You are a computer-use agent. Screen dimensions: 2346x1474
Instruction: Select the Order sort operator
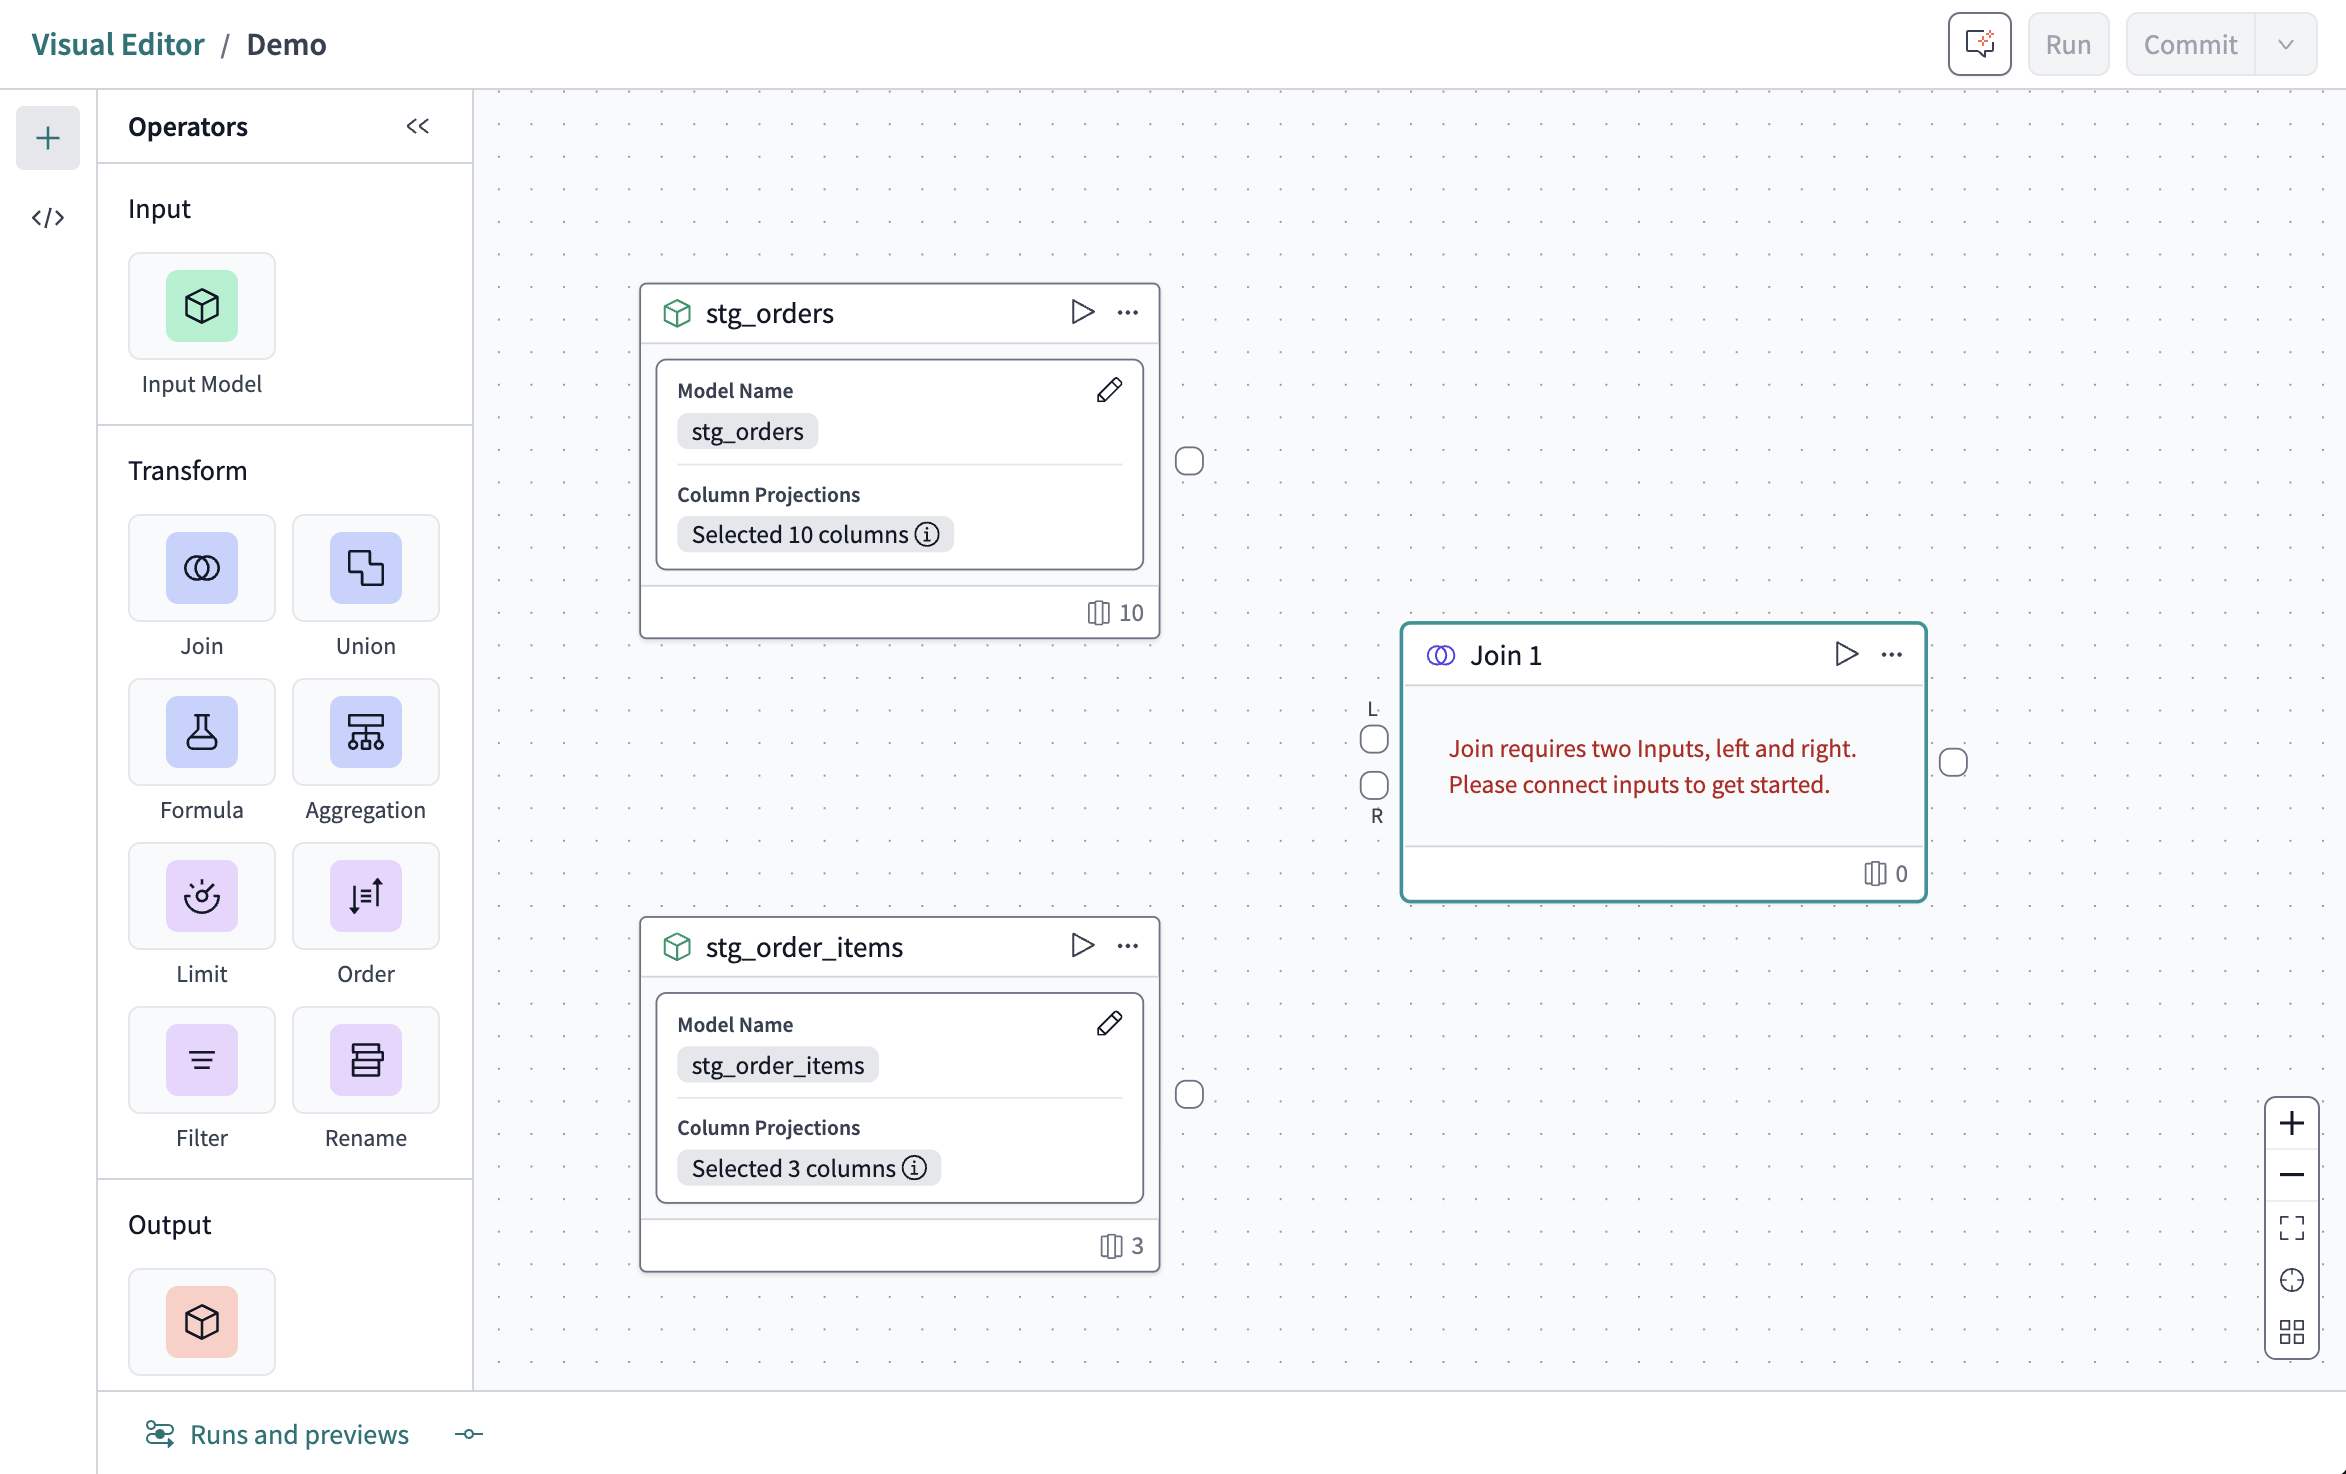[365, 896]
